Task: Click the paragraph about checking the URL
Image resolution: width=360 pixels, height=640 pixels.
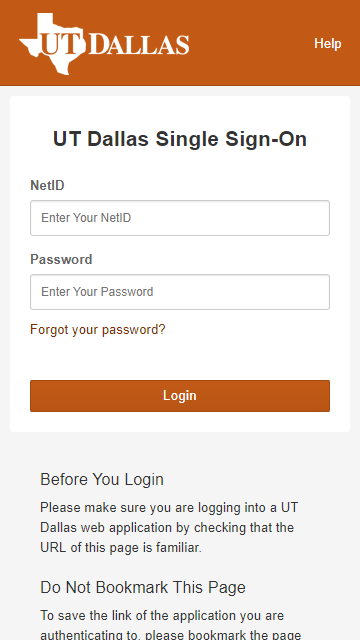Action: coord(169,528)
